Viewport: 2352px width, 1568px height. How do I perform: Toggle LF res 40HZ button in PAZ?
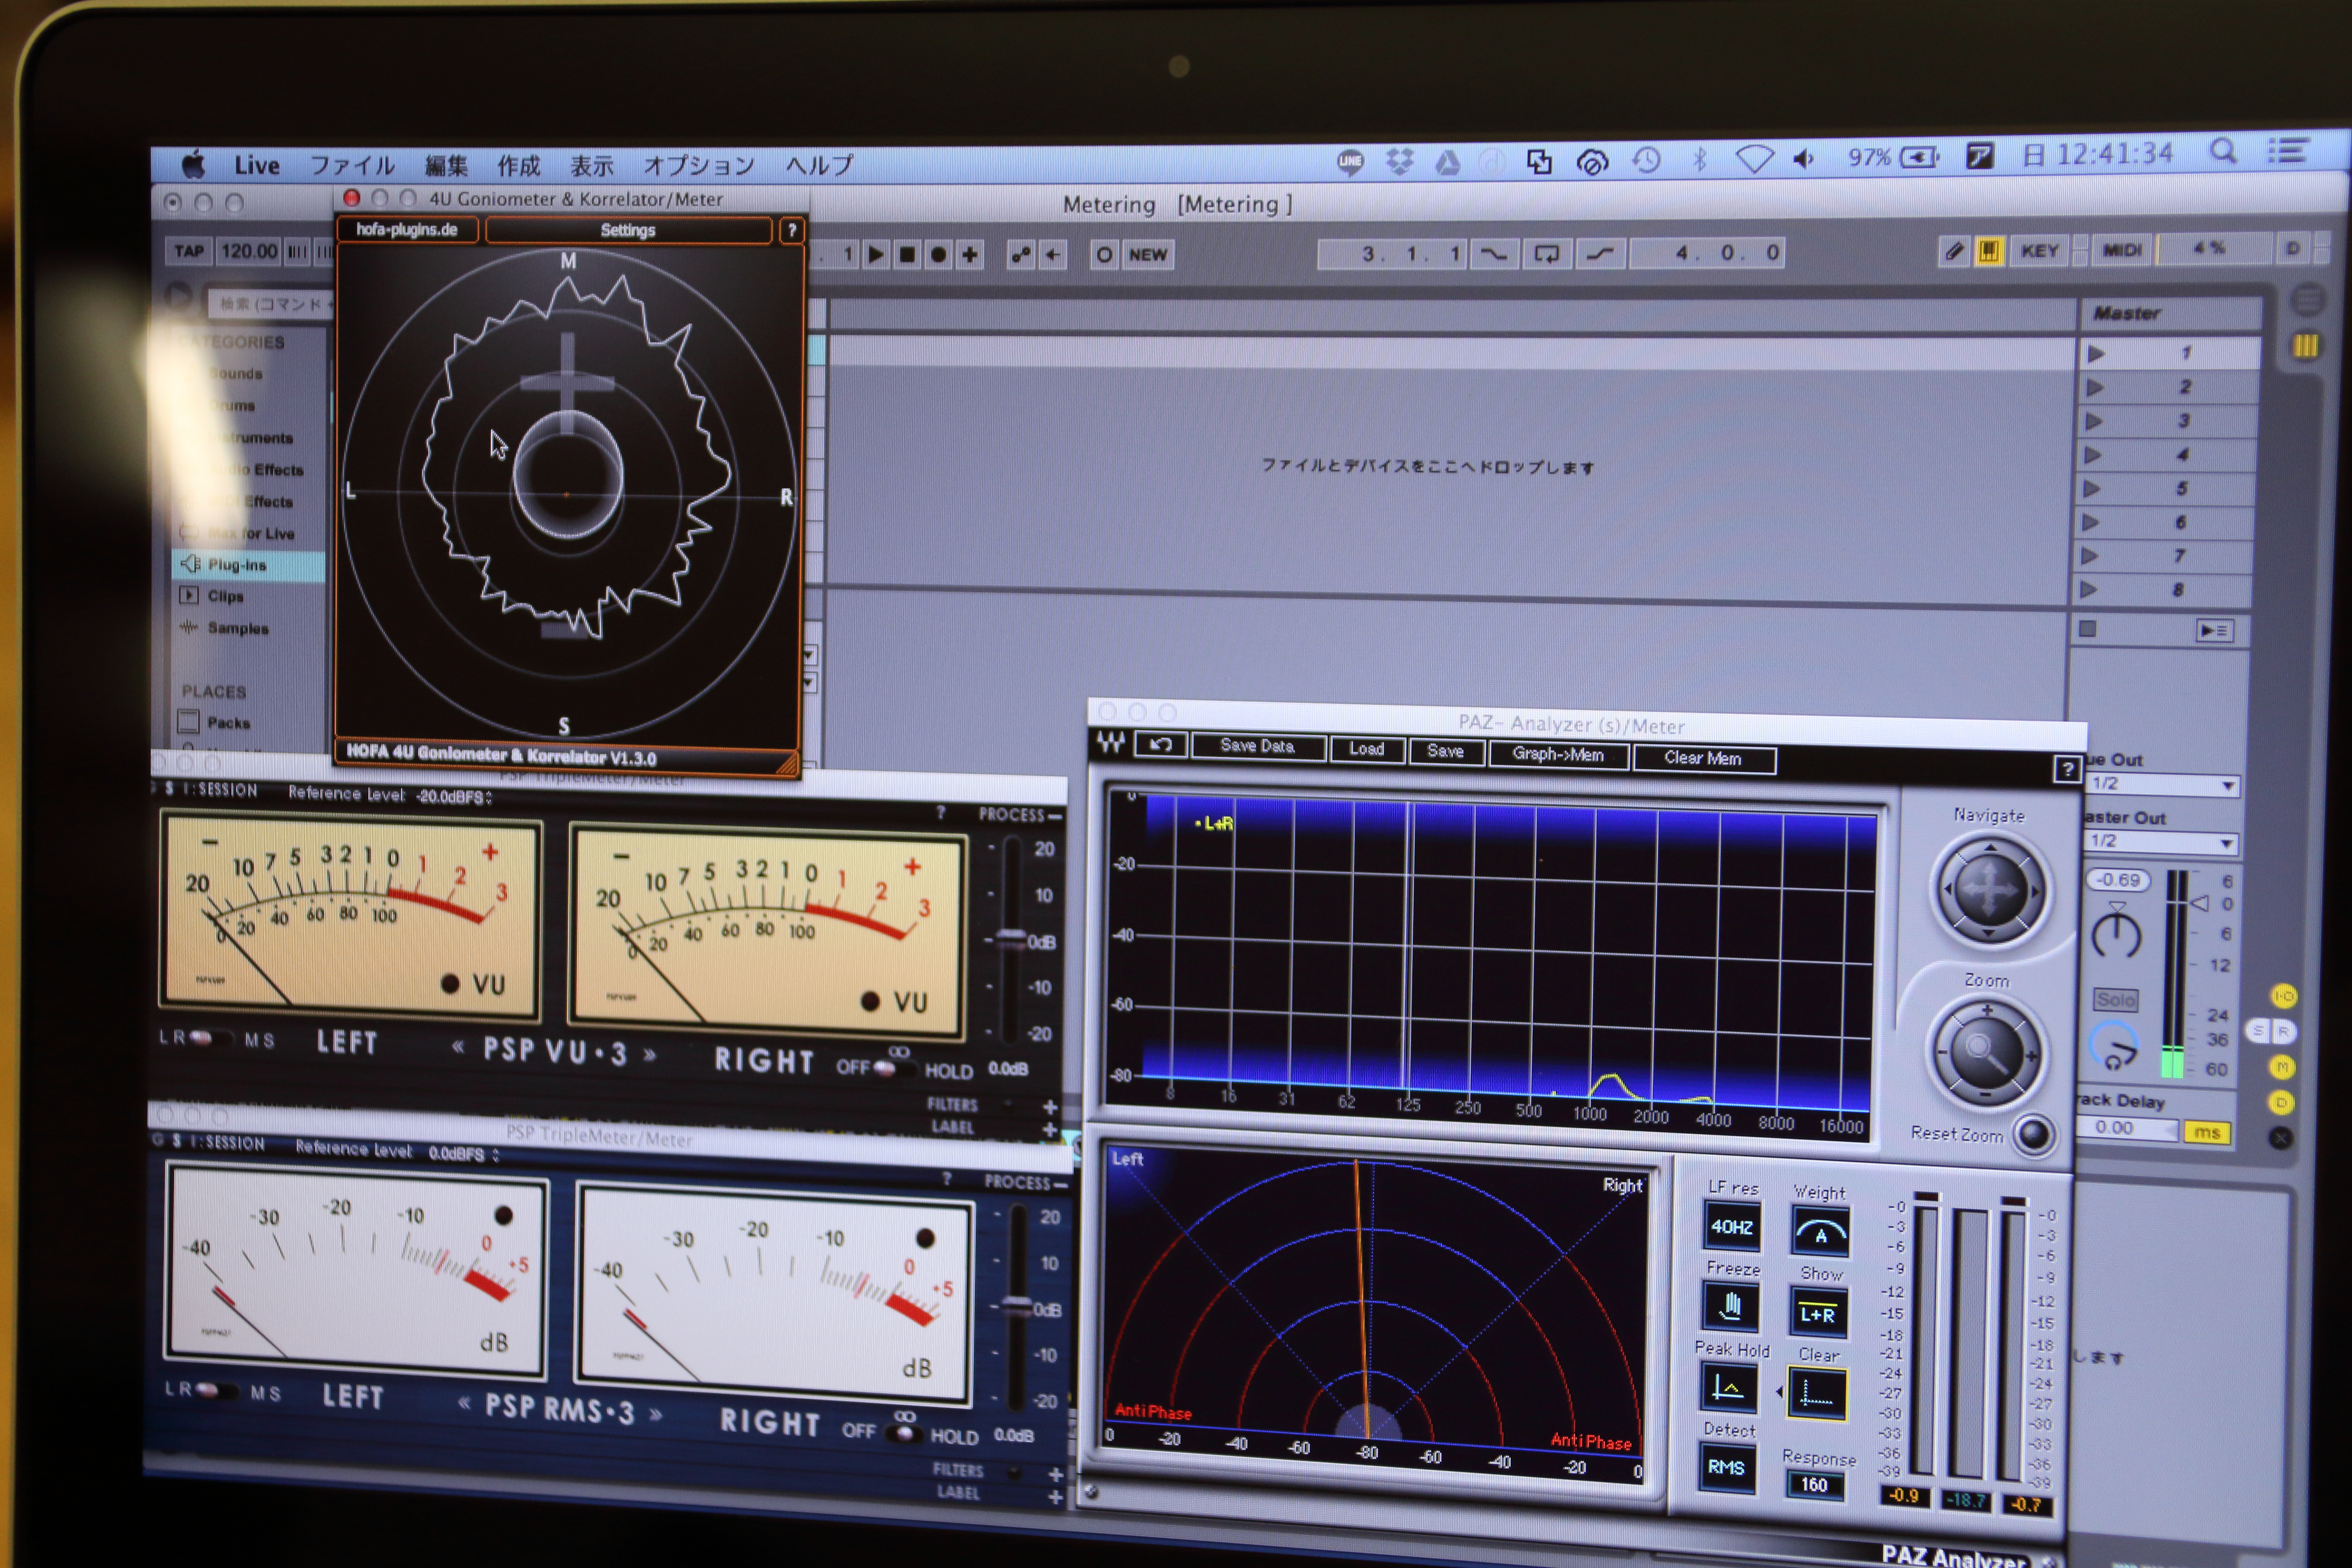1731,1226
